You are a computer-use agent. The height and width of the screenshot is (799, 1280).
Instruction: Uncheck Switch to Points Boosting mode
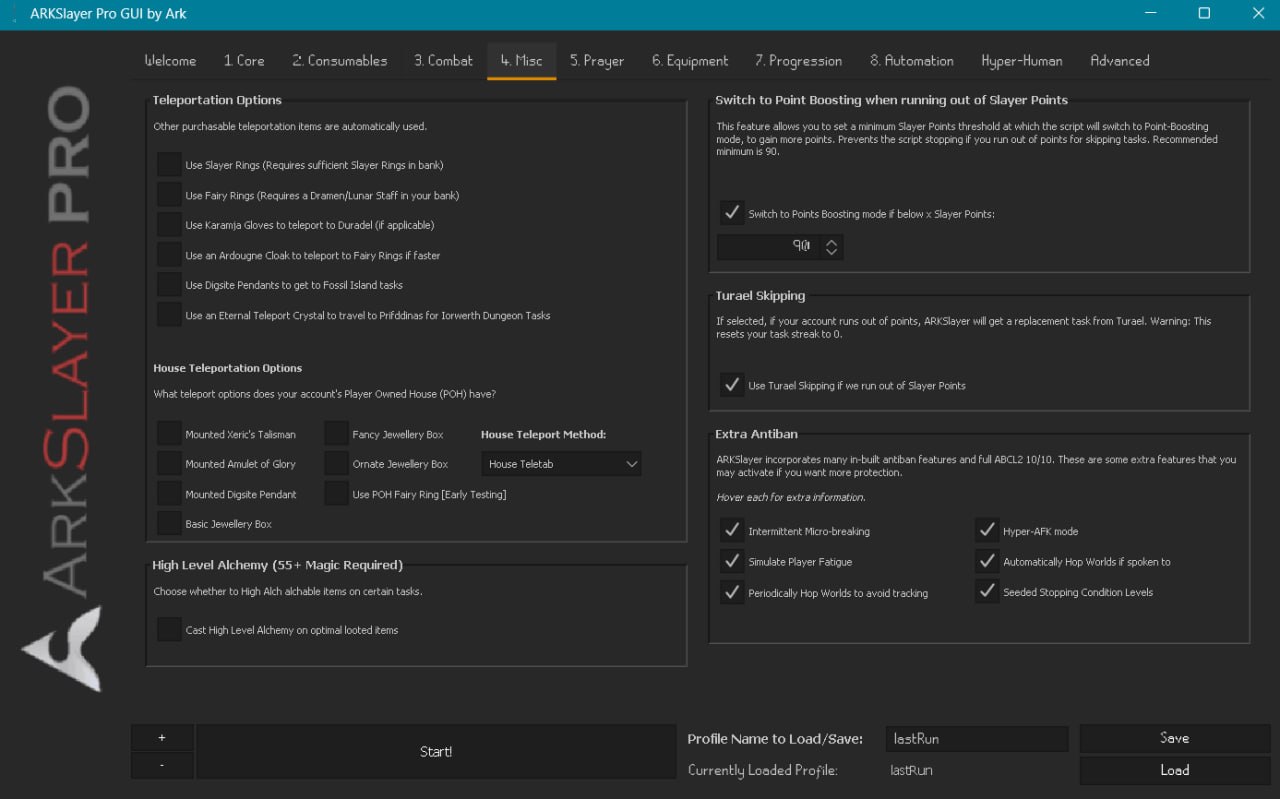[732, 214]
